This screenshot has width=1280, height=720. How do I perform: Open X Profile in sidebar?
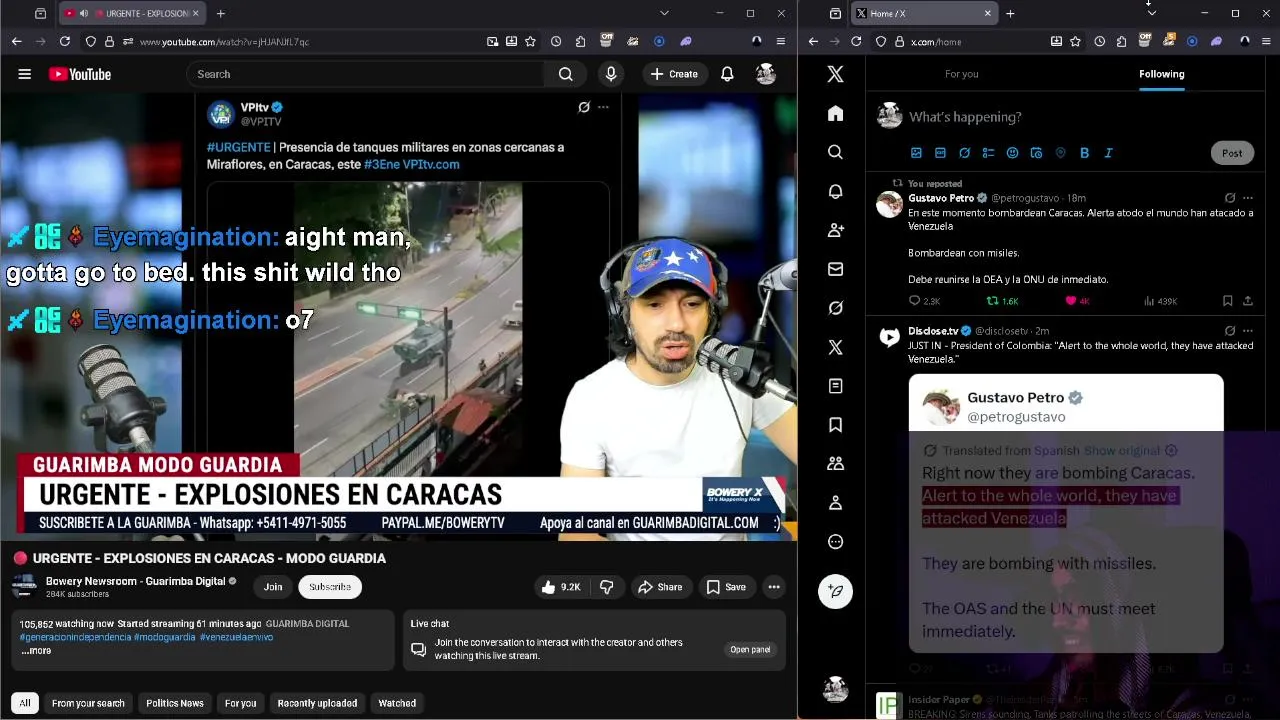(835, 503)
